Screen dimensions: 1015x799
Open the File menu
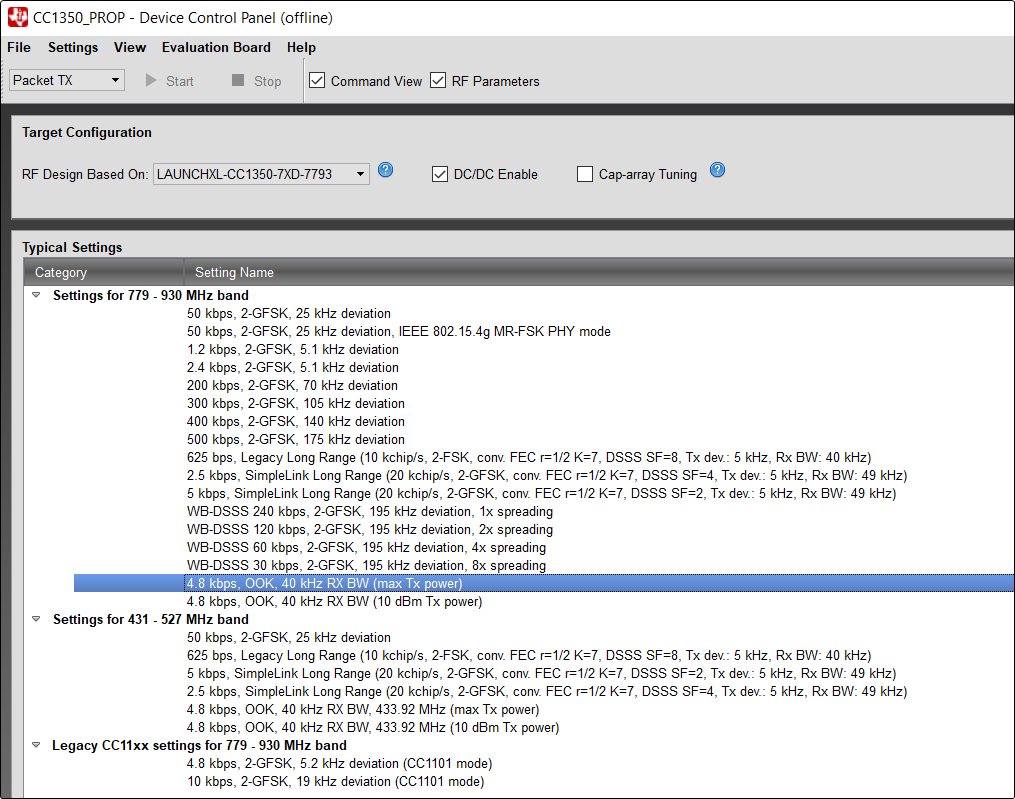tap(19, 47)
